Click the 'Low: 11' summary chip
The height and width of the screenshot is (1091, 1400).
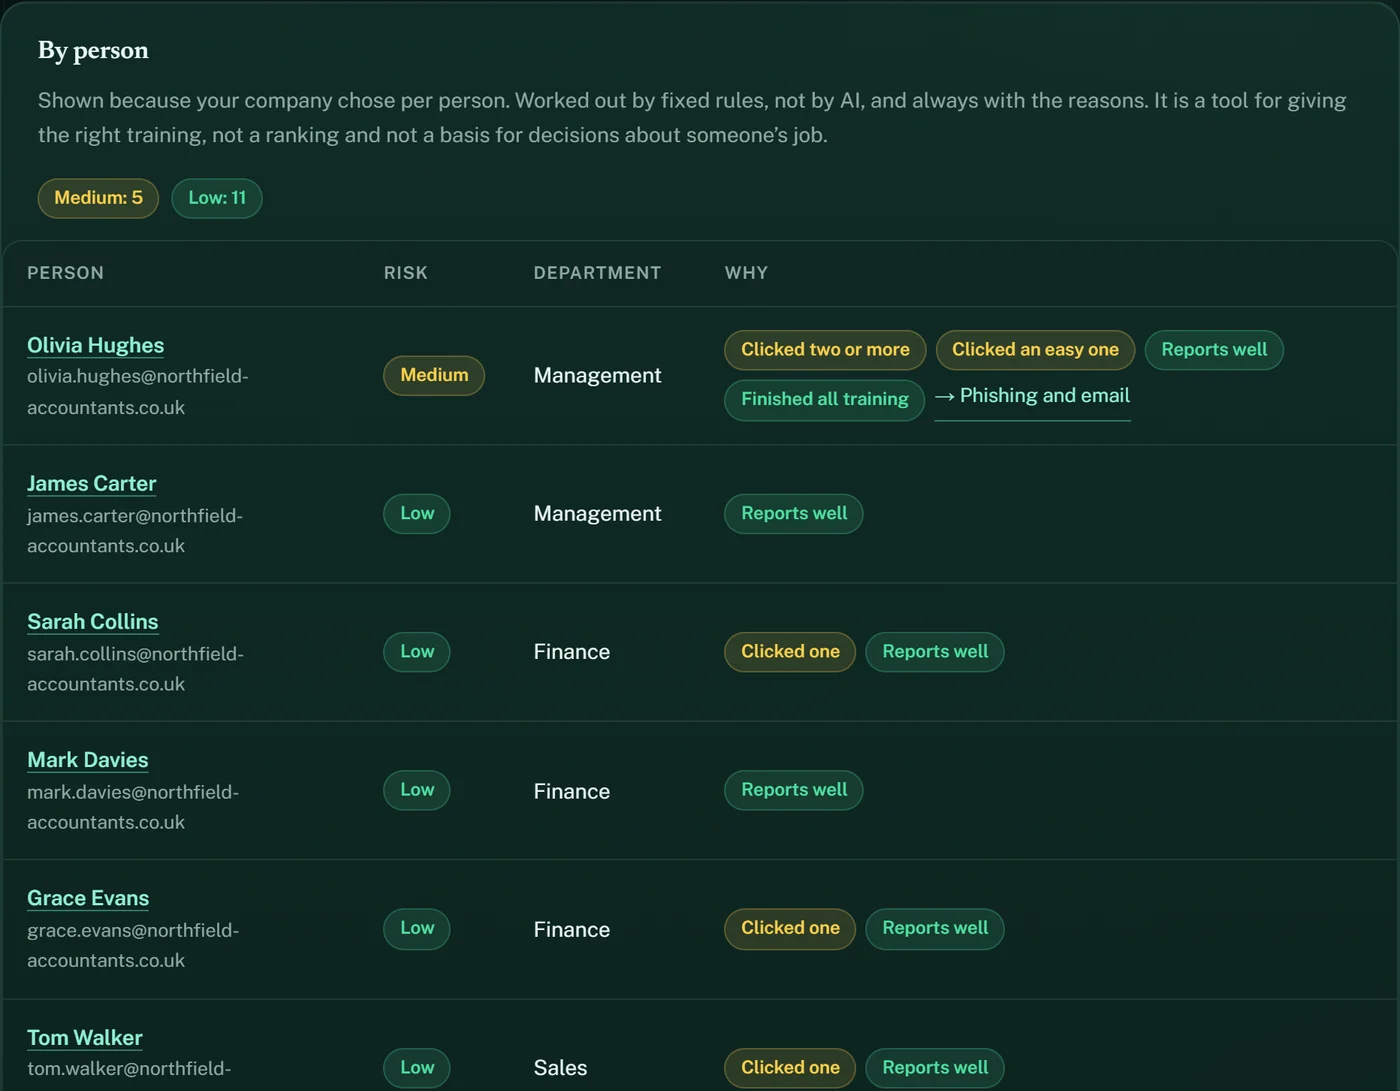coord(217,198)
